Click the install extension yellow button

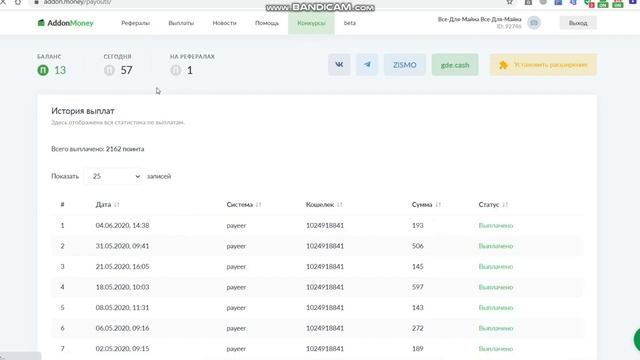[x=543, y=64]
